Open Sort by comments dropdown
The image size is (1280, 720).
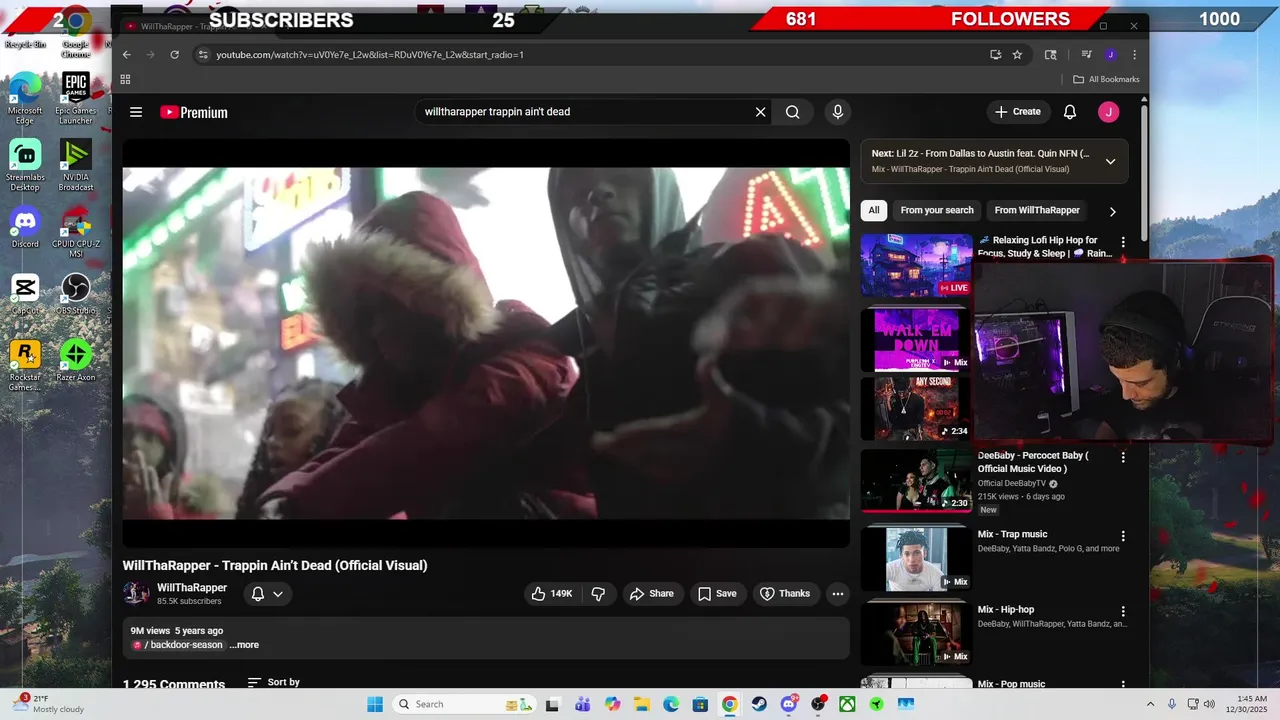[x=274, y=682]
